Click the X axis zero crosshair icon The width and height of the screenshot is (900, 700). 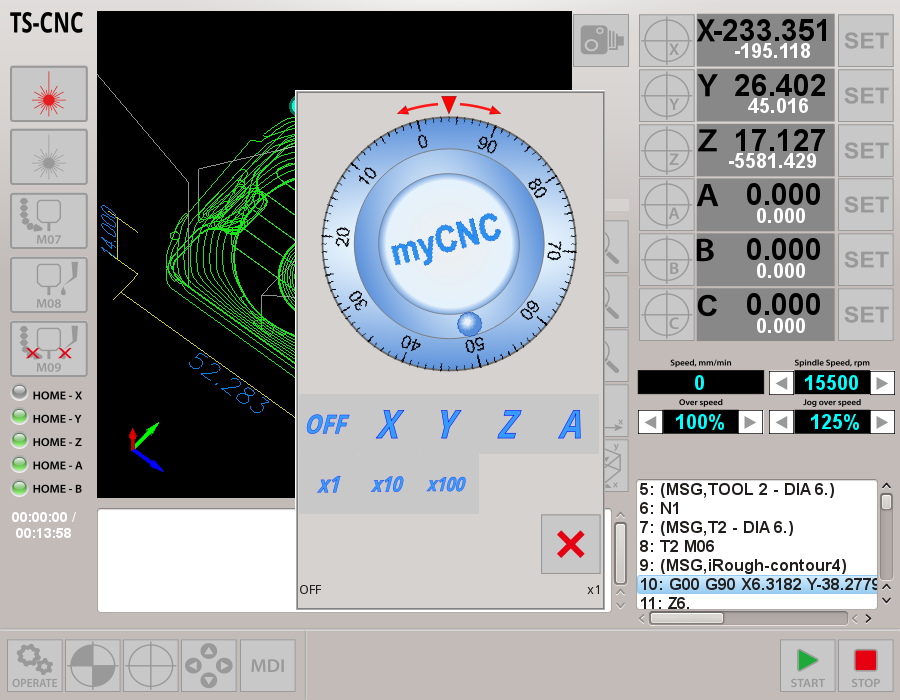[x=666, y=41]
